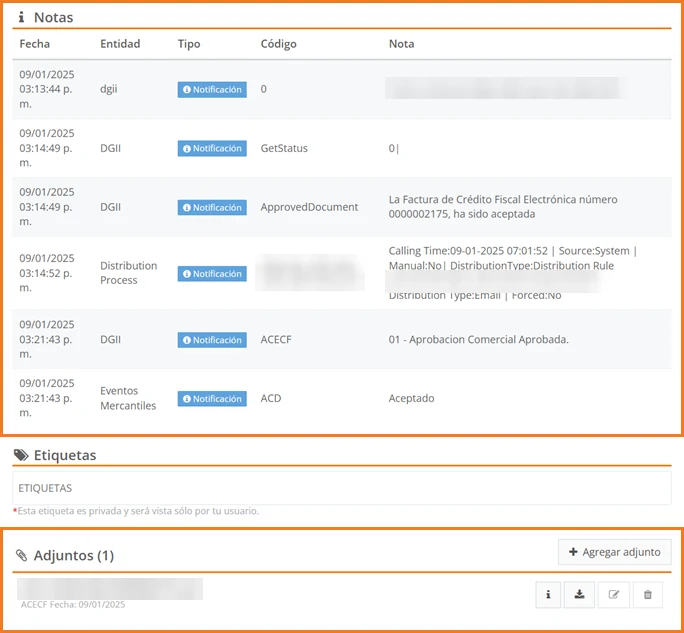684x633 pixels.
Task: Click the Etiquetas section heading
Action: (x=65, y=455)
